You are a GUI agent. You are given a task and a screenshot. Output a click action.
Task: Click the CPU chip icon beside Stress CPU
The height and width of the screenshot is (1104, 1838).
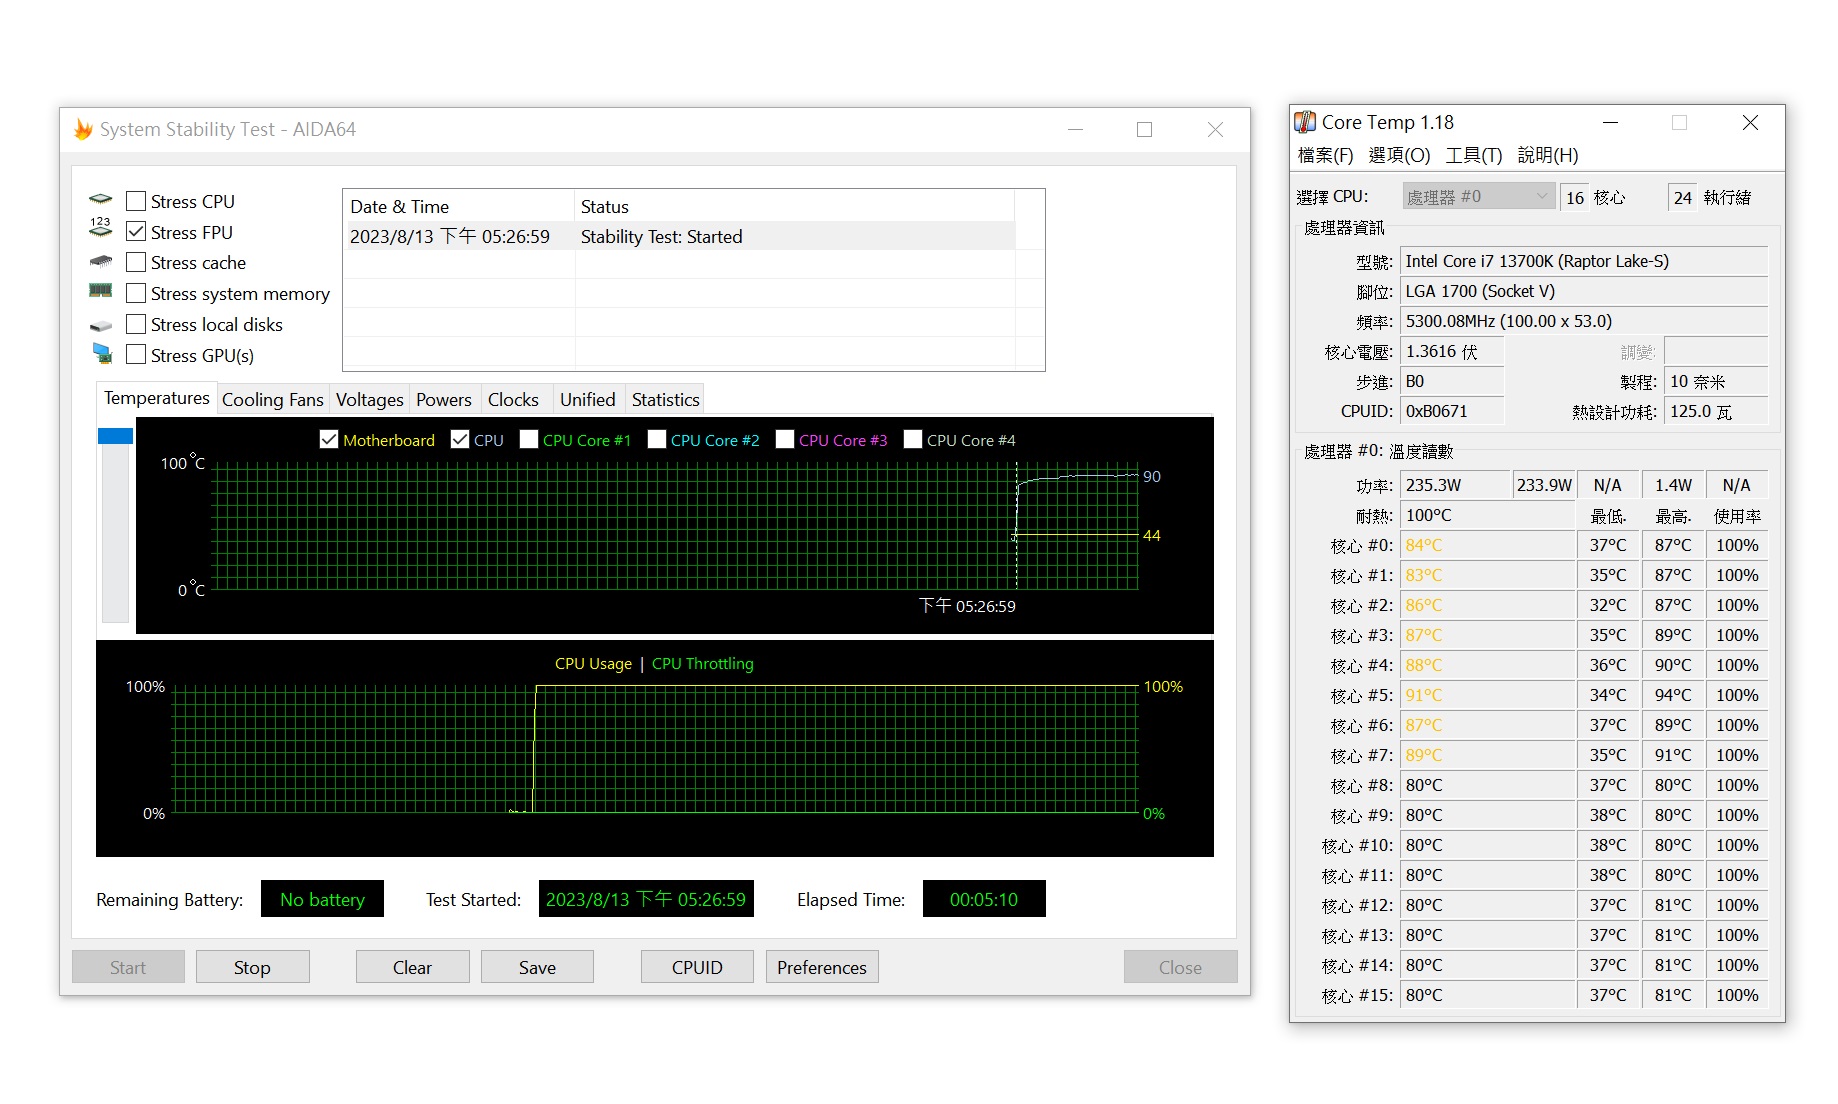click(101, 200)
